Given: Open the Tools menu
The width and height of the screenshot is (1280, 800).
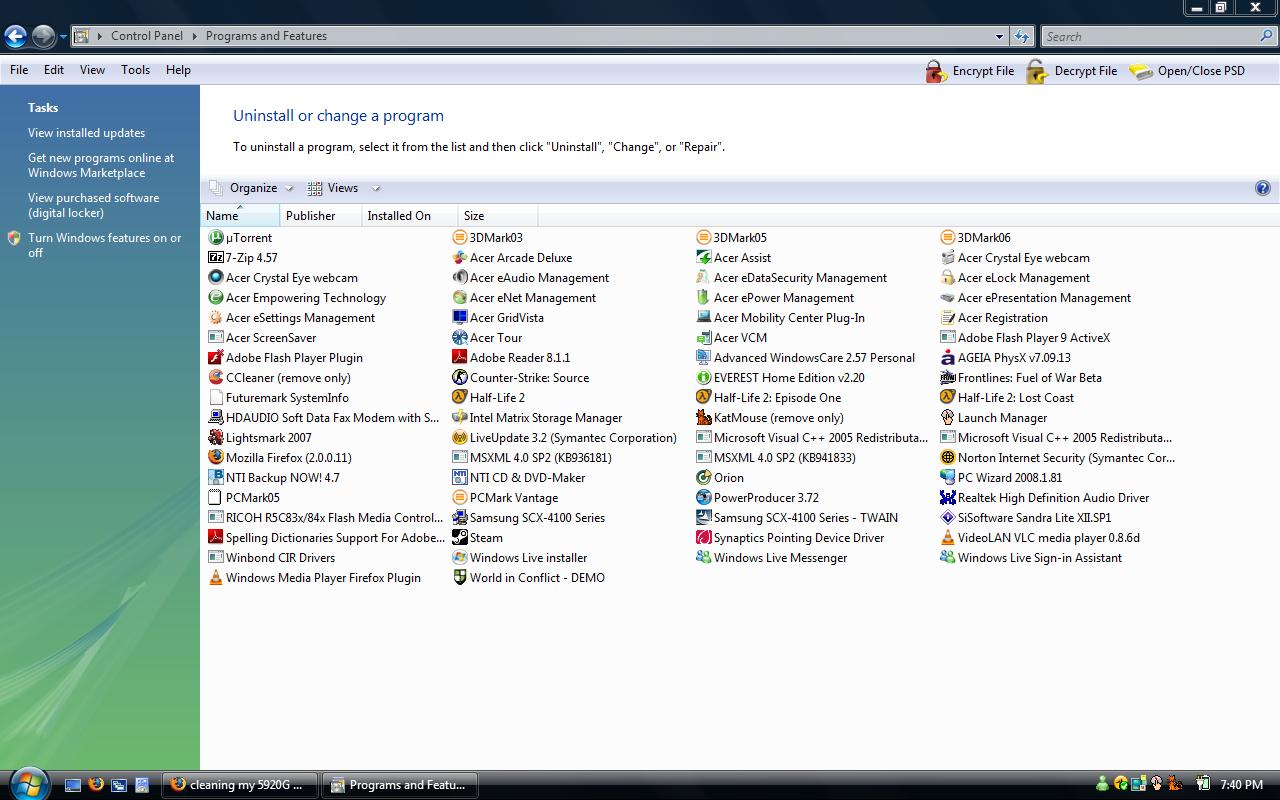Looking at the screenshot, I should coord(135,70).
